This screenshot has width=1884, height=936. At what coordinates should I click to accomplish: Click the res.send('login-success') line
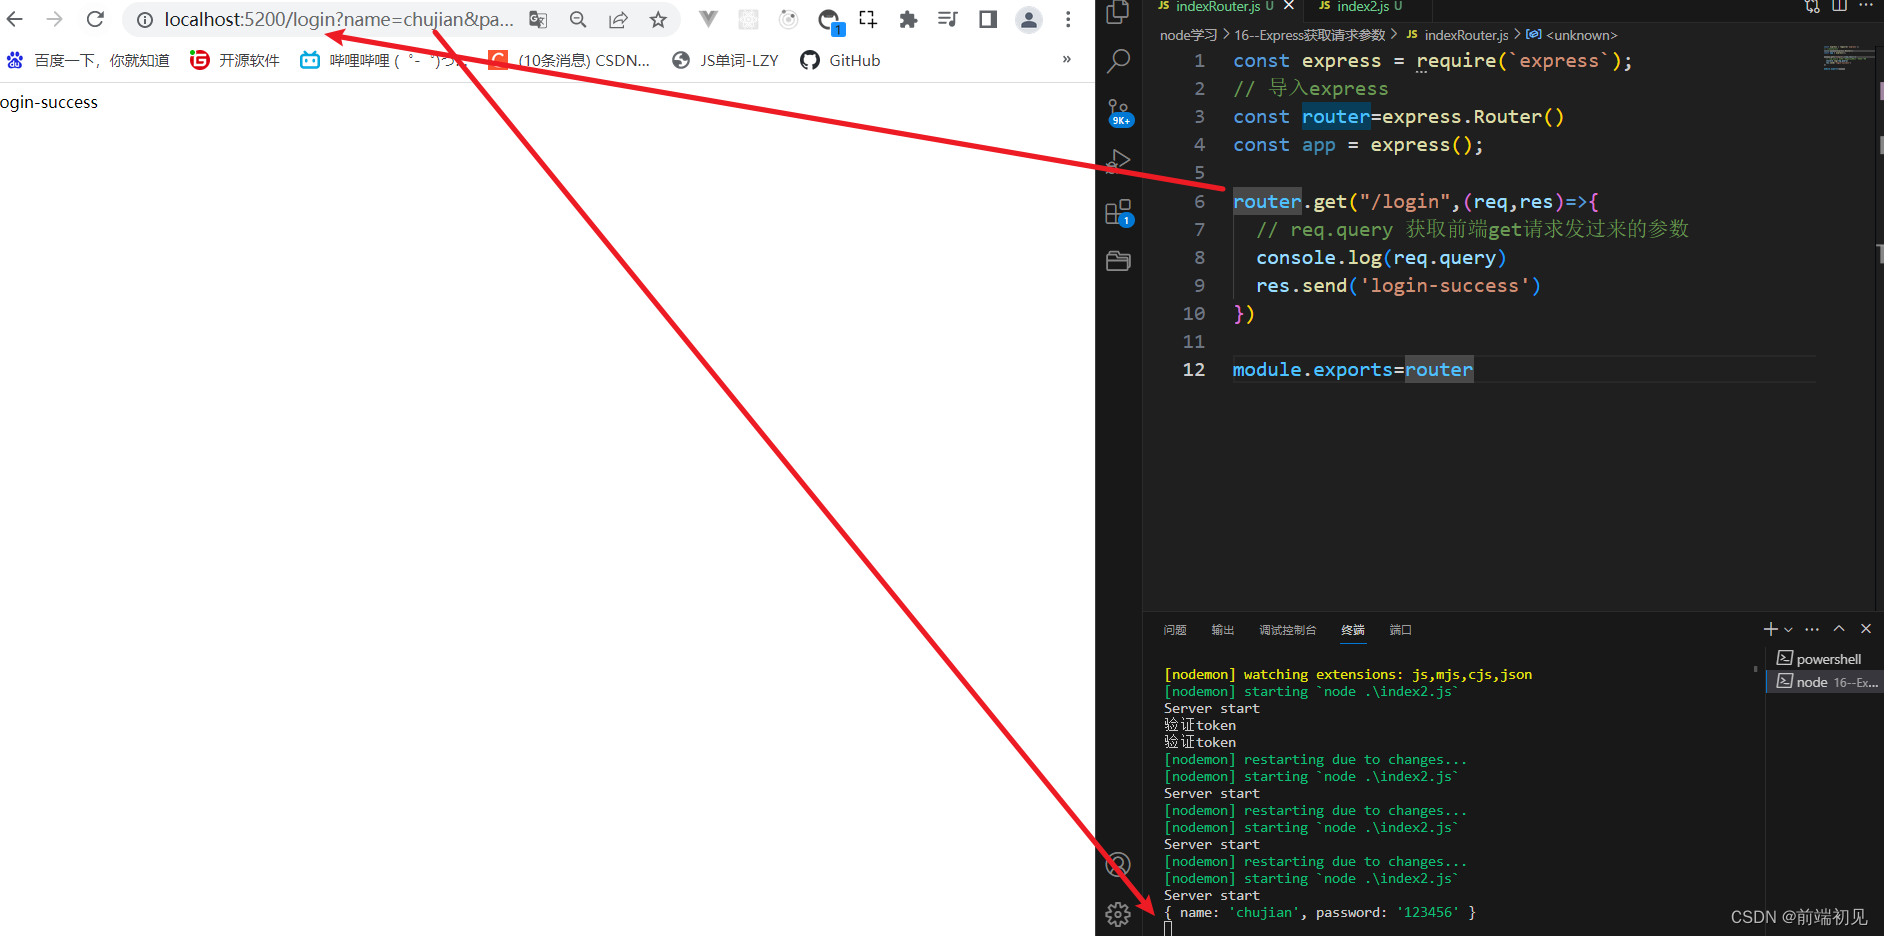1398,286
